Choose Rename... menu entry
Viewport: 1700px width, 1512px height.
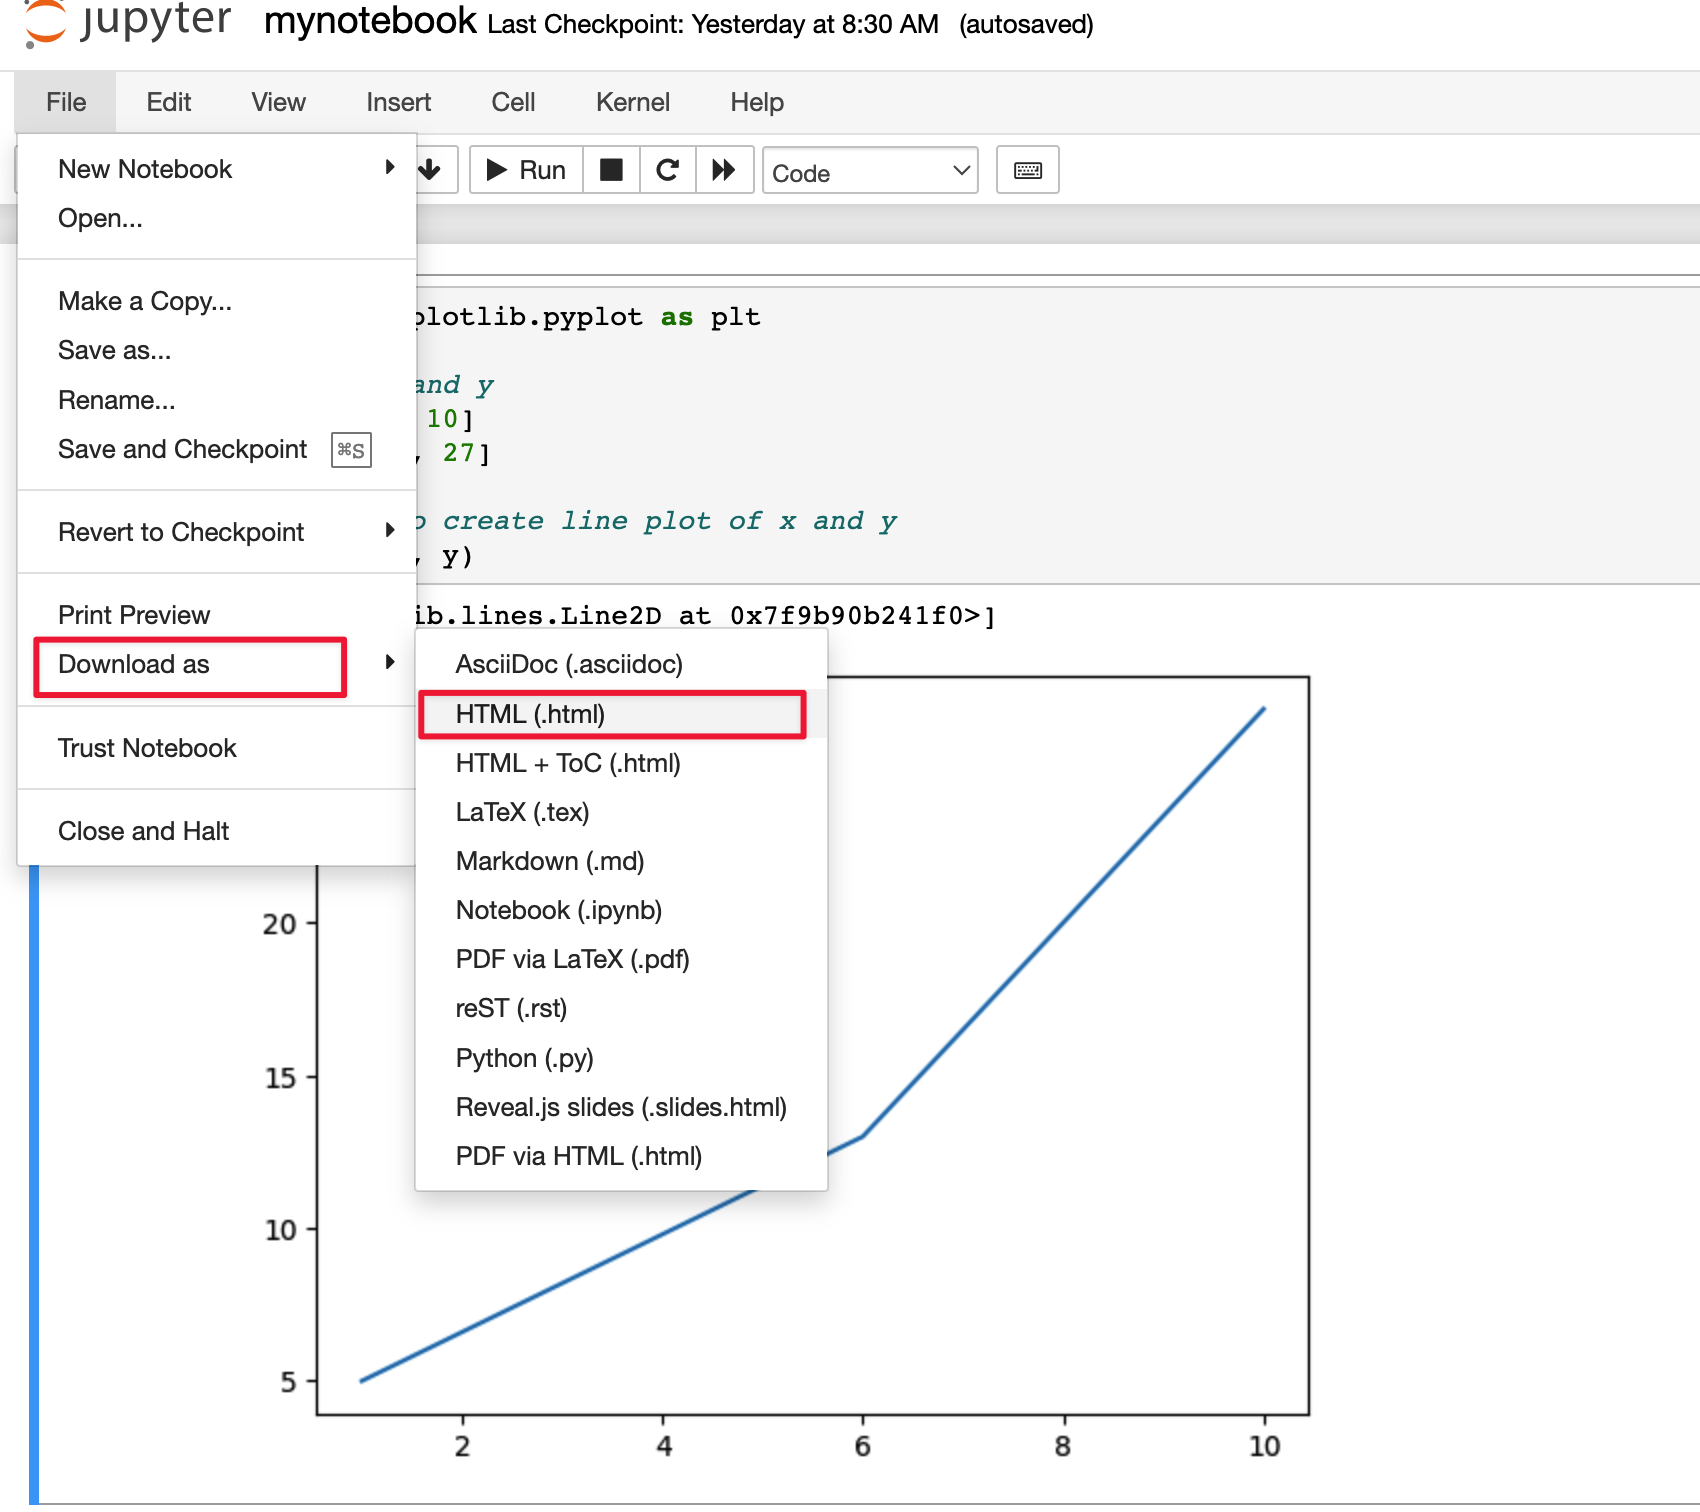(216, 400)
